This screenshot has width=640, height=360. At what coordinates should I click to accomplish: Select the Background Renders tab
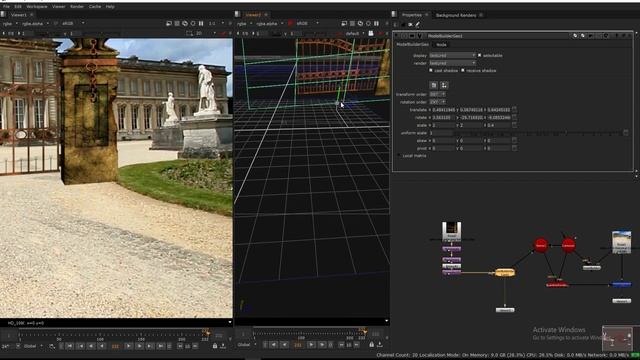[x=456, y=15]
